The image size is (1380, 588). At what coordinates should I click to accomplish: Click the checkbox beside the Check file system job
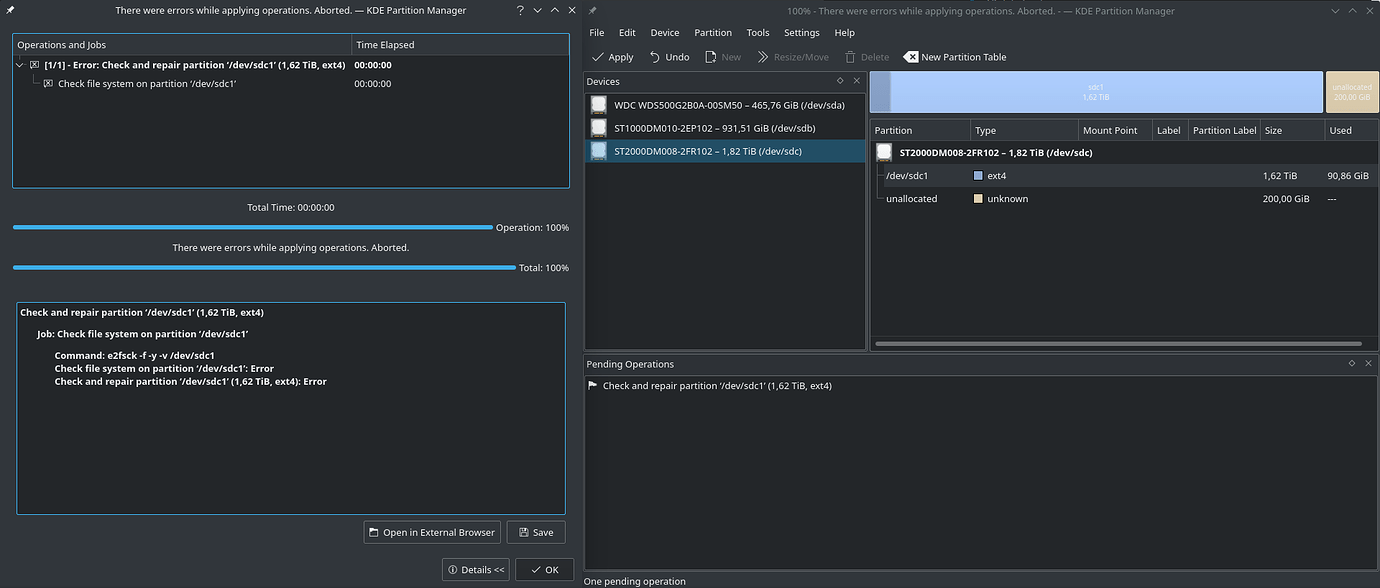click(x=49, y=83)
